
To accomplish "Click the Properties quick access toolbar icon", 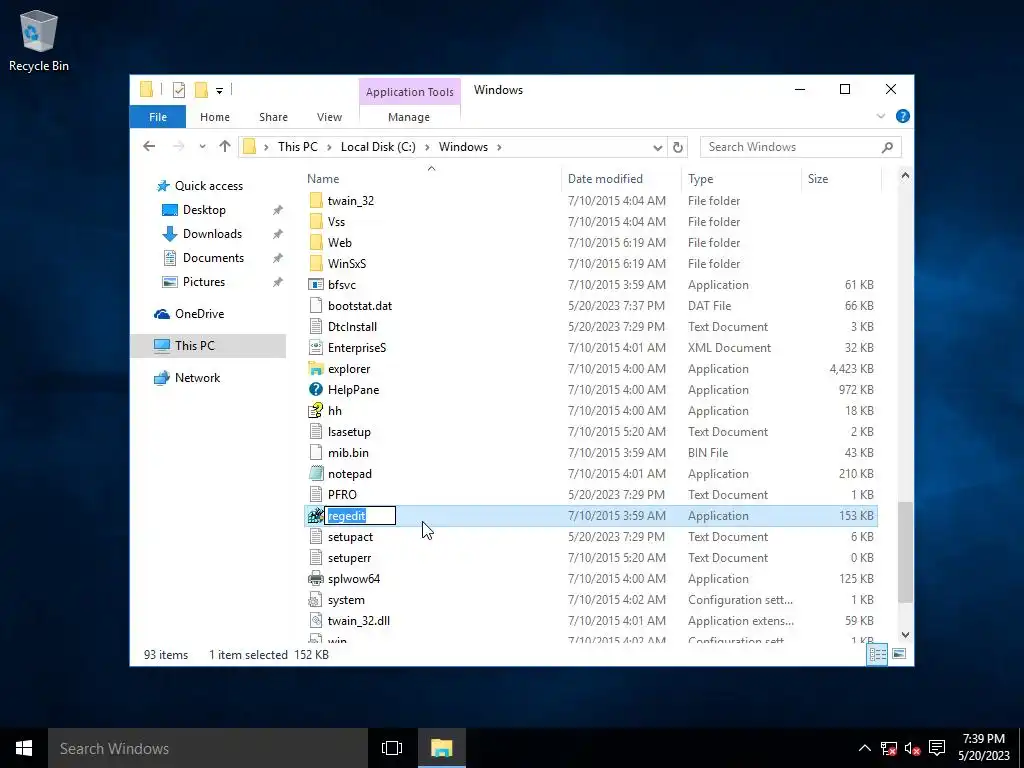I will [179, 90].
